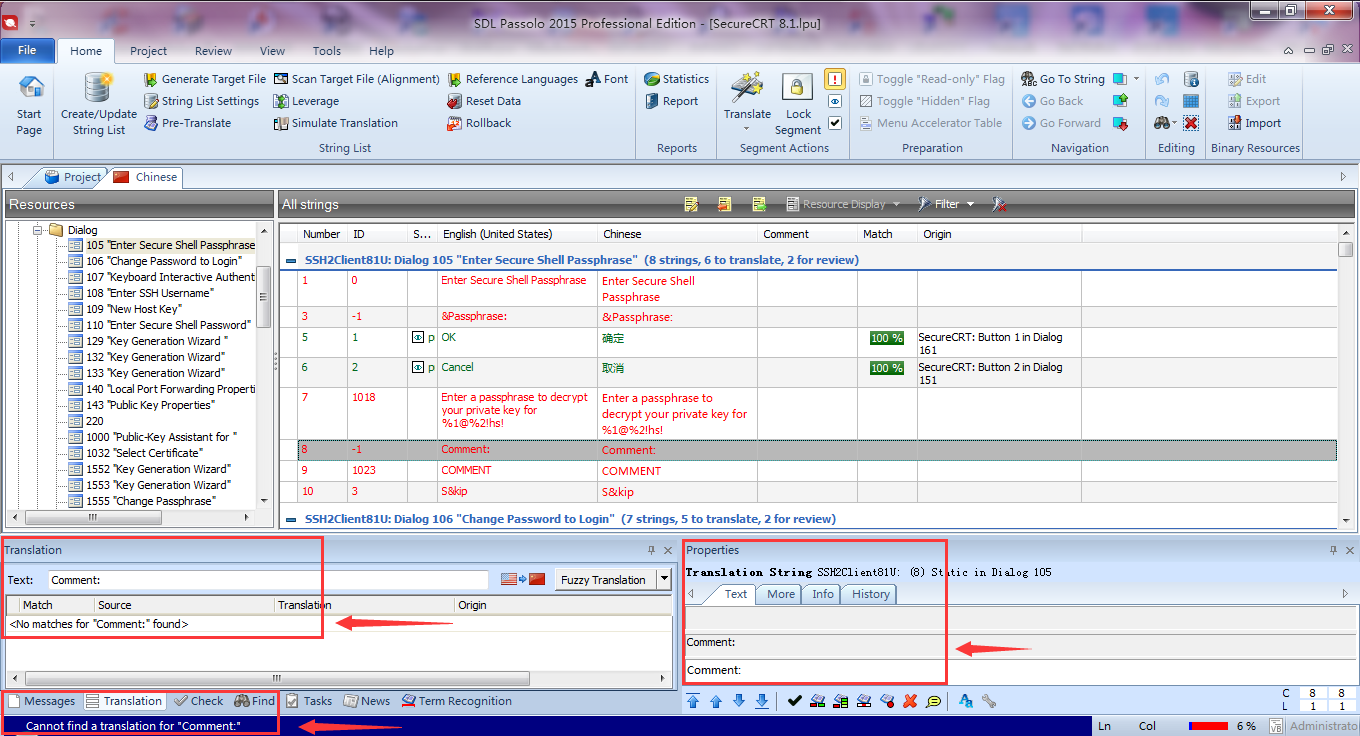Click the Create/Update String List icon
This screenshot has height=736, width=1360.
tap(98, 90)
